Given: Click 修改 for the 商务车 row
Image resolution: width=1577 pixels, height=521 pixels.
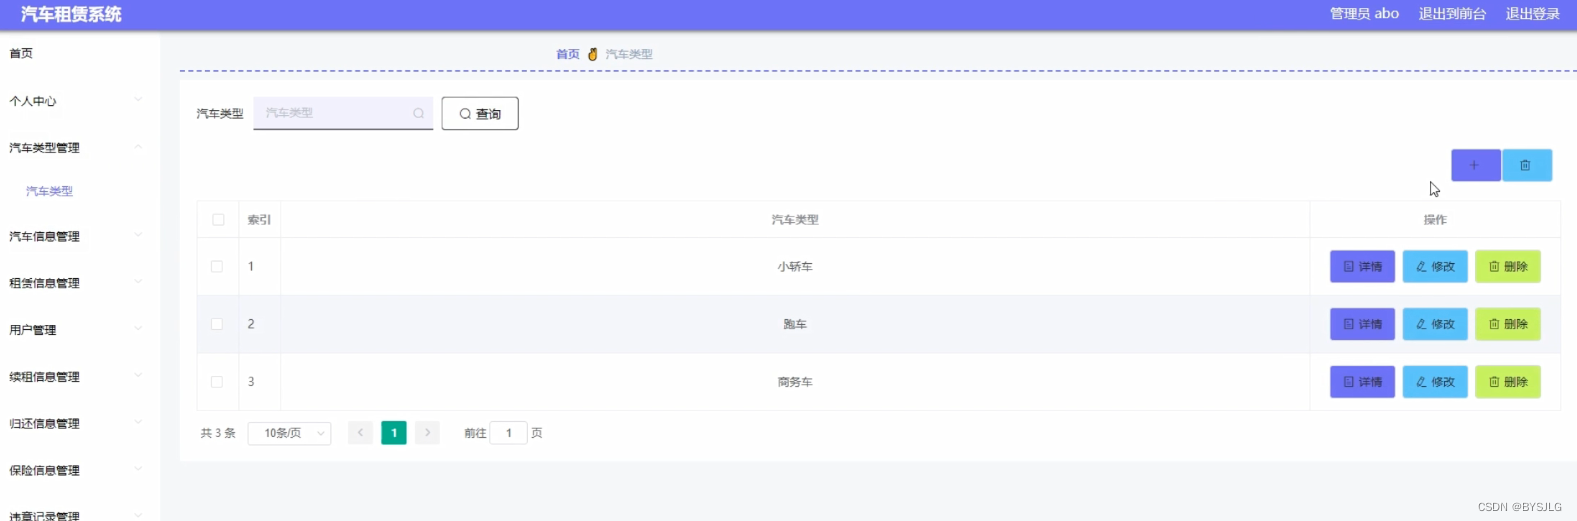Looking at the screenshot, I should tap(1435, 382).
